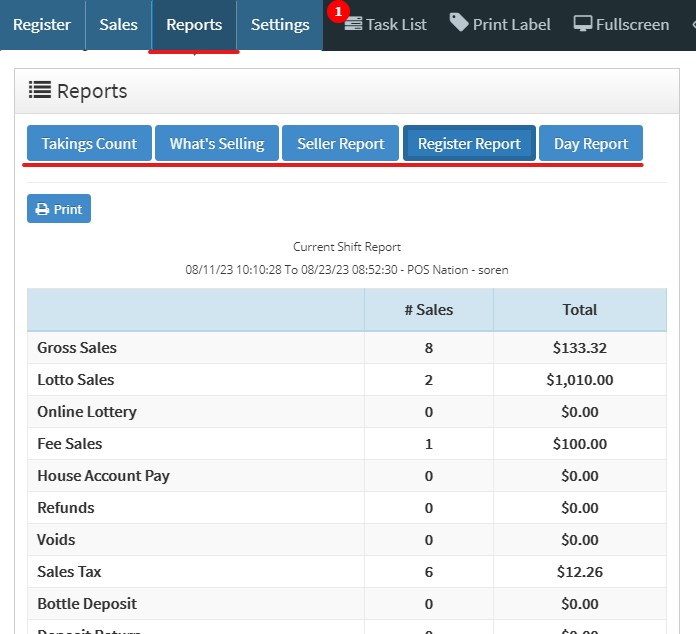Click the Reports panel heading text
696x634 pixels.
point(92,91)
